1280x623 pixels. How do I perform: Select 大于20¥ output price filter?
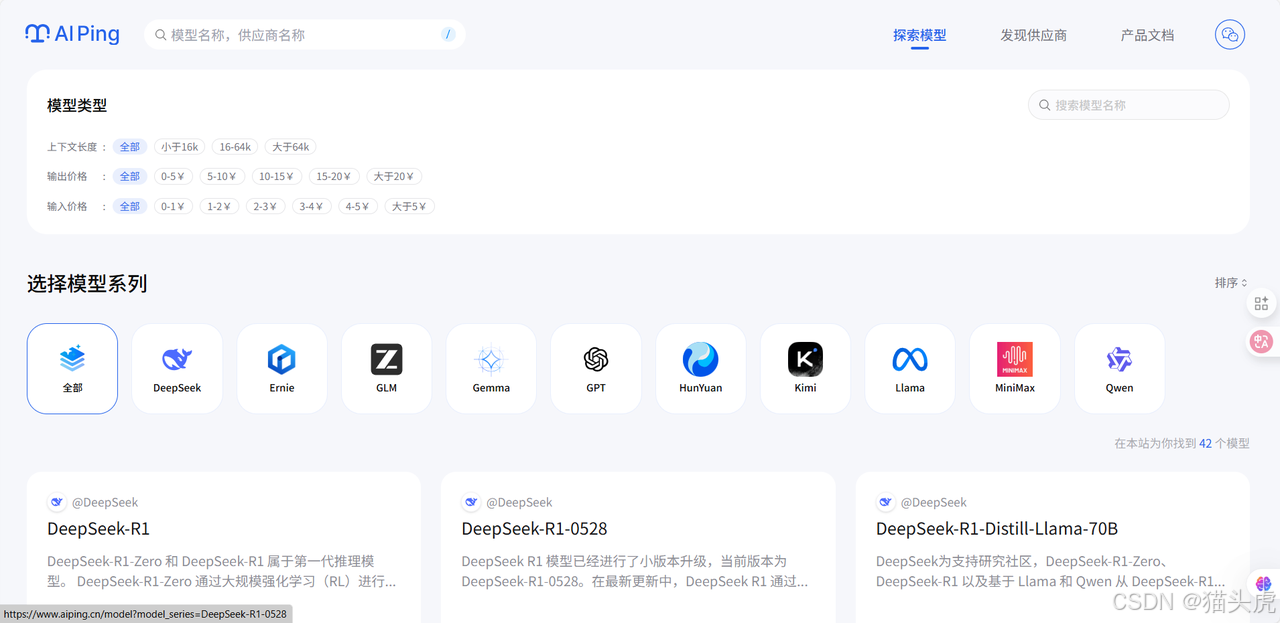(x=394, y=177)
